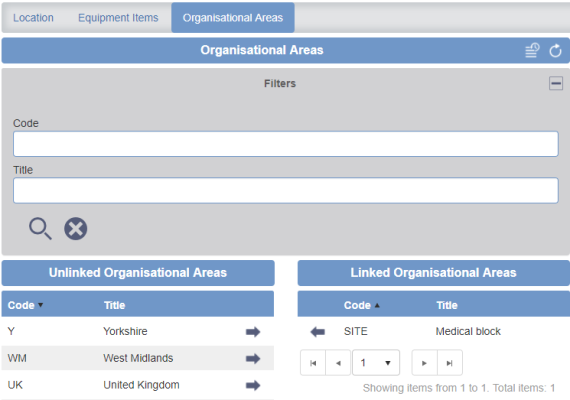Image resolution: width=570 pixels, height=400 pixels.
Task: Switch to the Equipment Items tab
Action: point(118,18)
